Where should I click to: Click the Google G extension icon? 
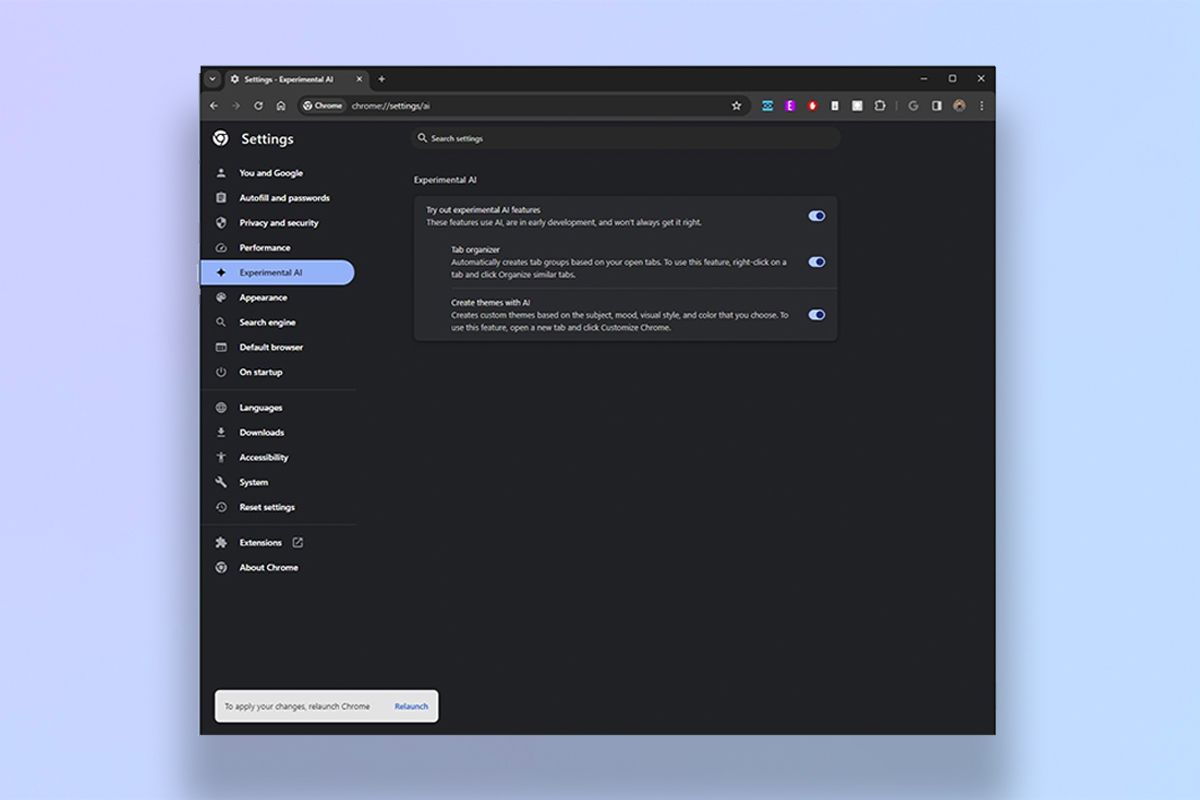point(912,105)
